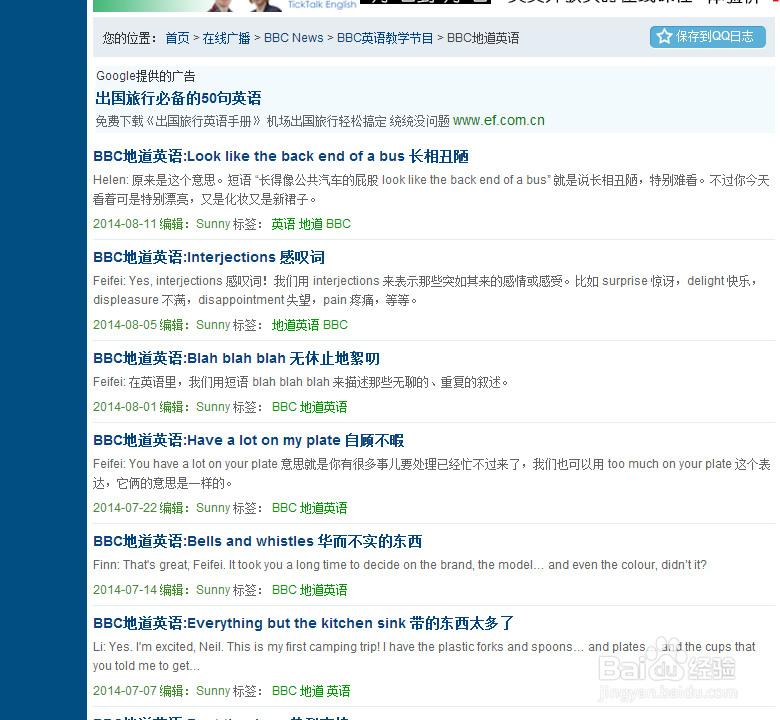This screenshot has width=780, height=720.
Task: Click 地道英语 tag on 2014-07-22 article
Action: (324, 508)
